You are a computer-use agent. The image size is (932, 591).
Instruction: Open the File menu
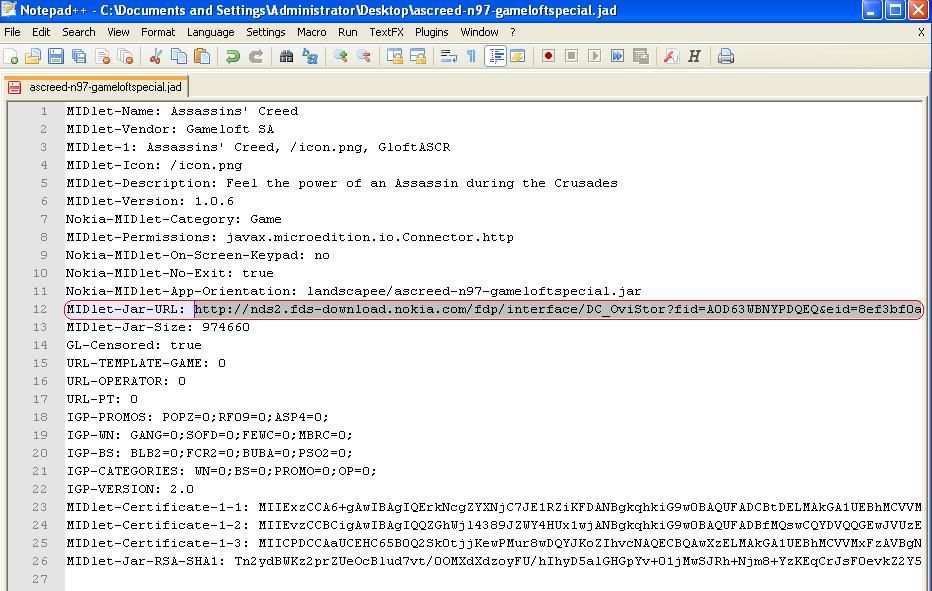12,32
